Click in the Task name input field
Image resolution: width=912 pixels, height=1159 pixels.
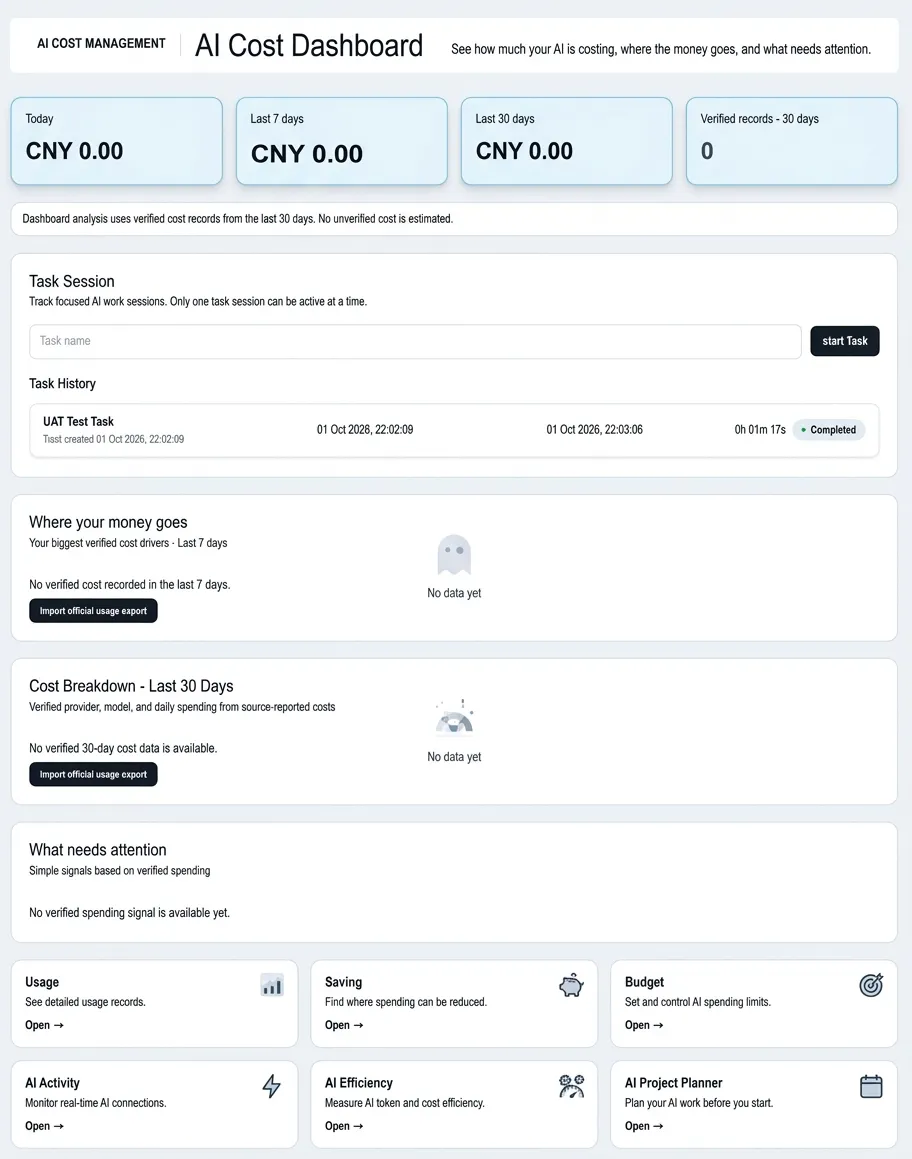pyautogui.click(x=415, y=341)
